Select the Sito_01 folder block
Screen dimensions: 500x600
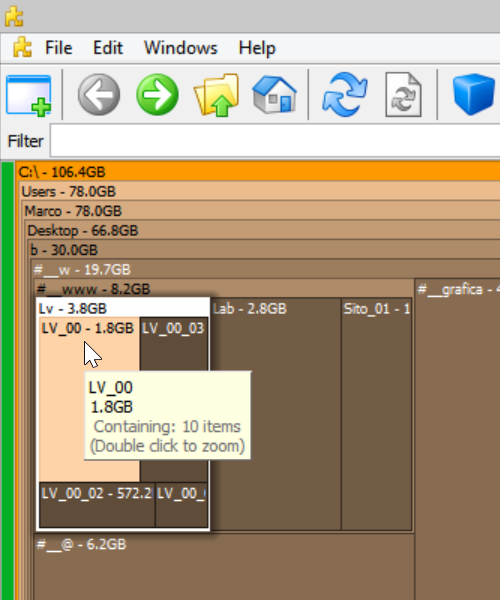pos(376,415)
